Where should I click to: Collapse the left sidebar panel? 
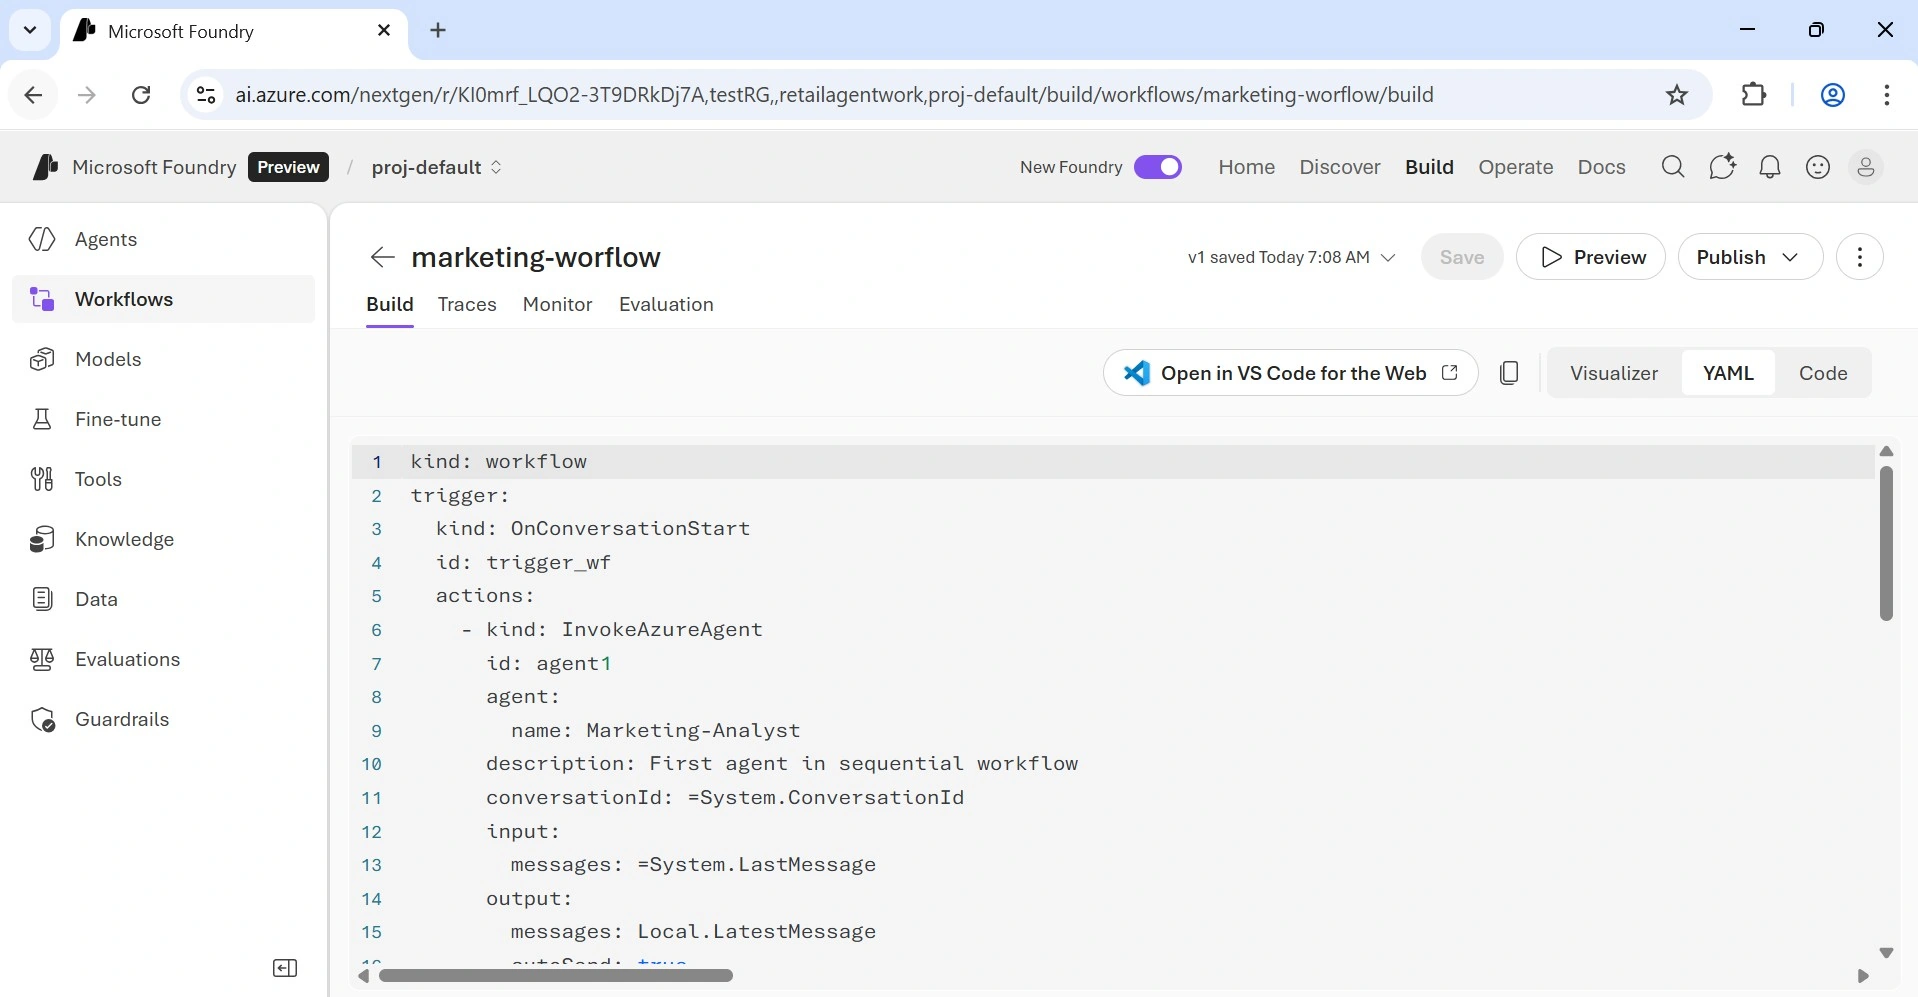click(285, 968)
